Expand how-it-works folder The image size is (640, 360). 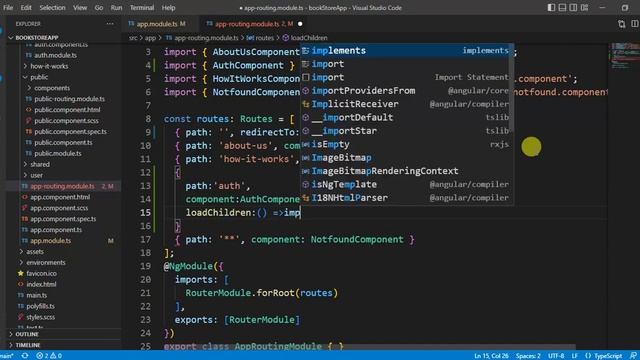pos(49,66)
